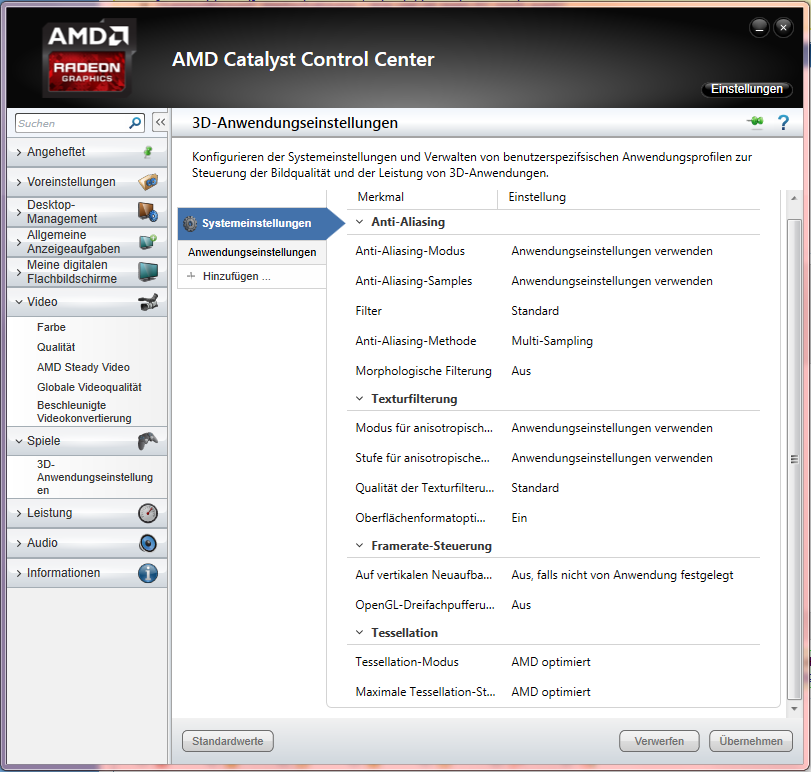Click the green pin icon beside Angeheftet
The width and height of the screenshot is (811, 772).
(148, 152)
